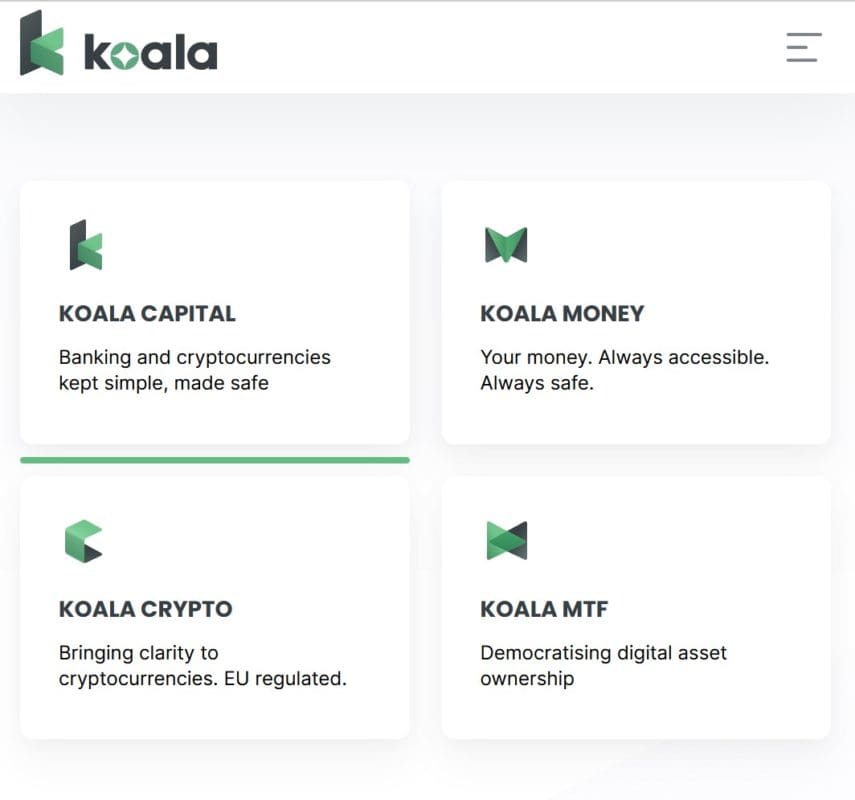Click 'Banking and cryptocurrencies kept simple' description
855x800 pixels.
click(195, 370)
